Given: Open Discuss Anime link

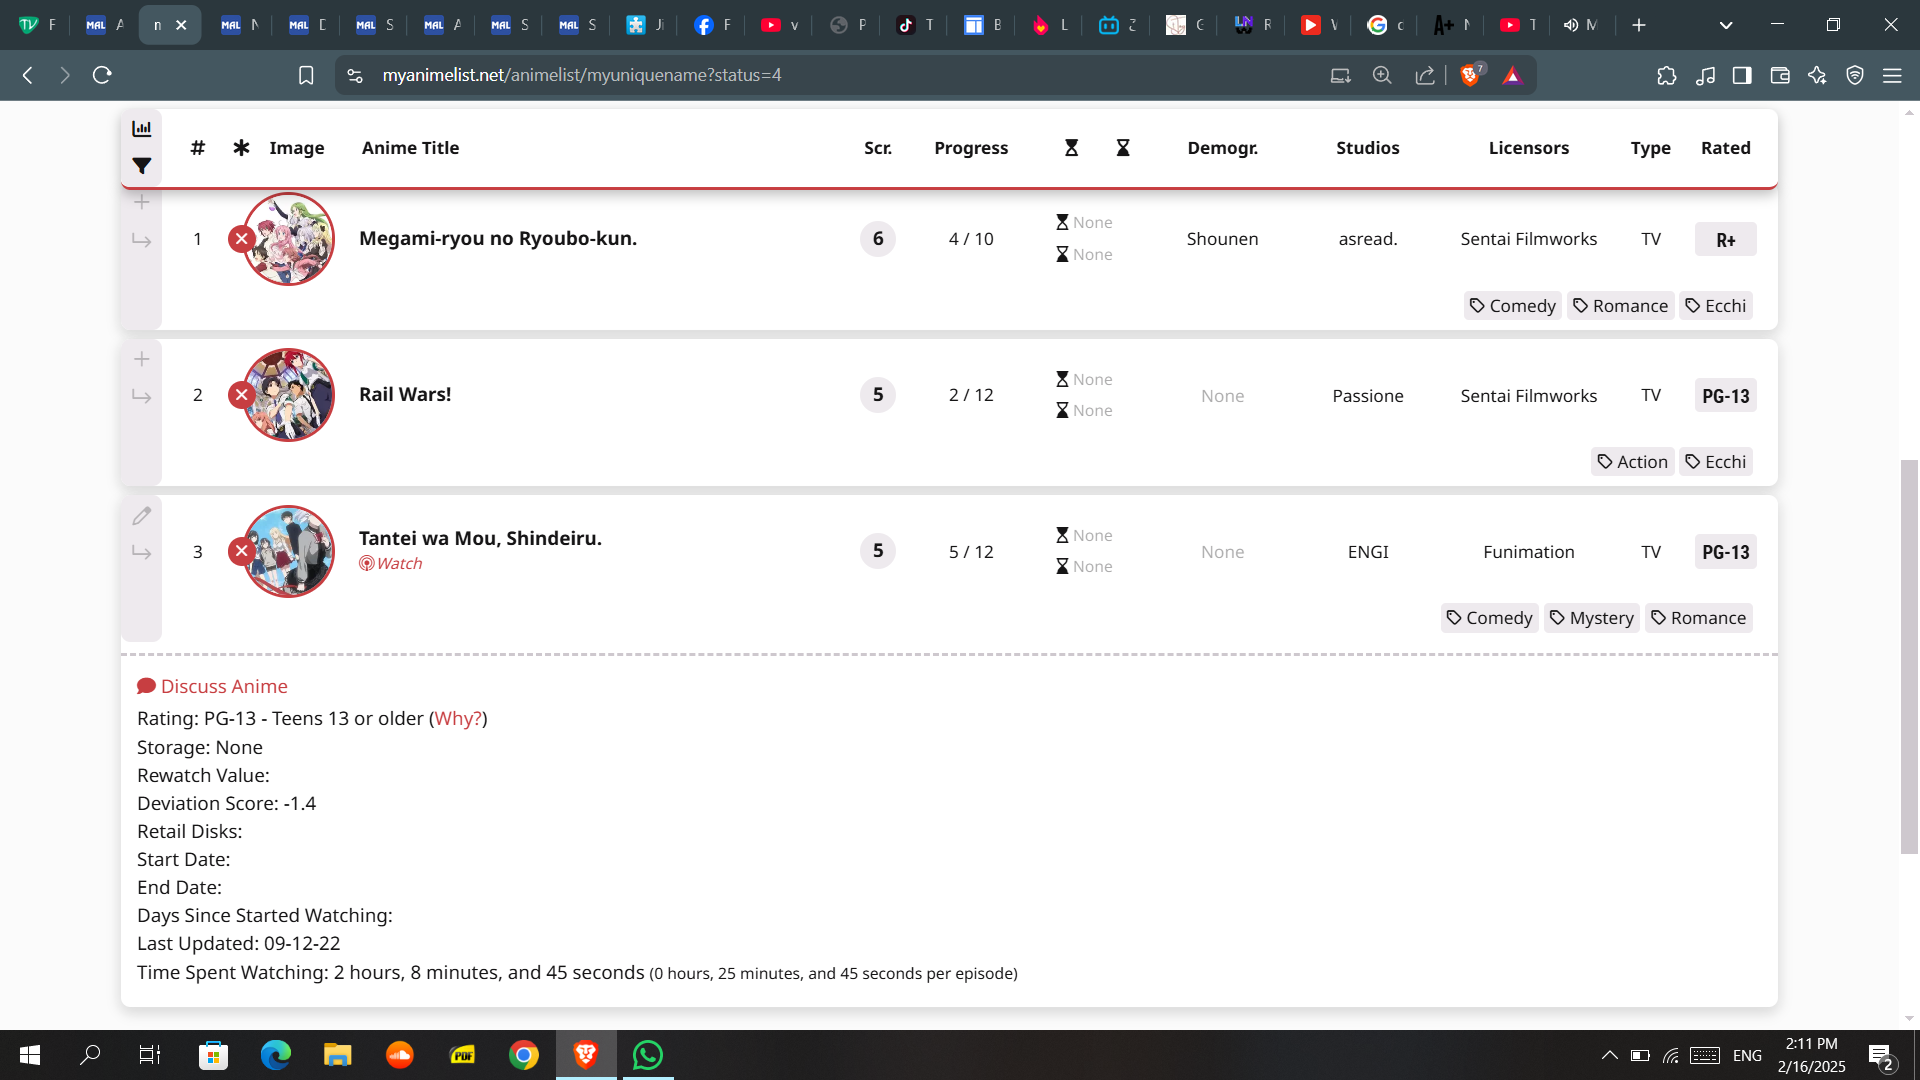Looking at the screenshot, I should click(x=213, y=686).
